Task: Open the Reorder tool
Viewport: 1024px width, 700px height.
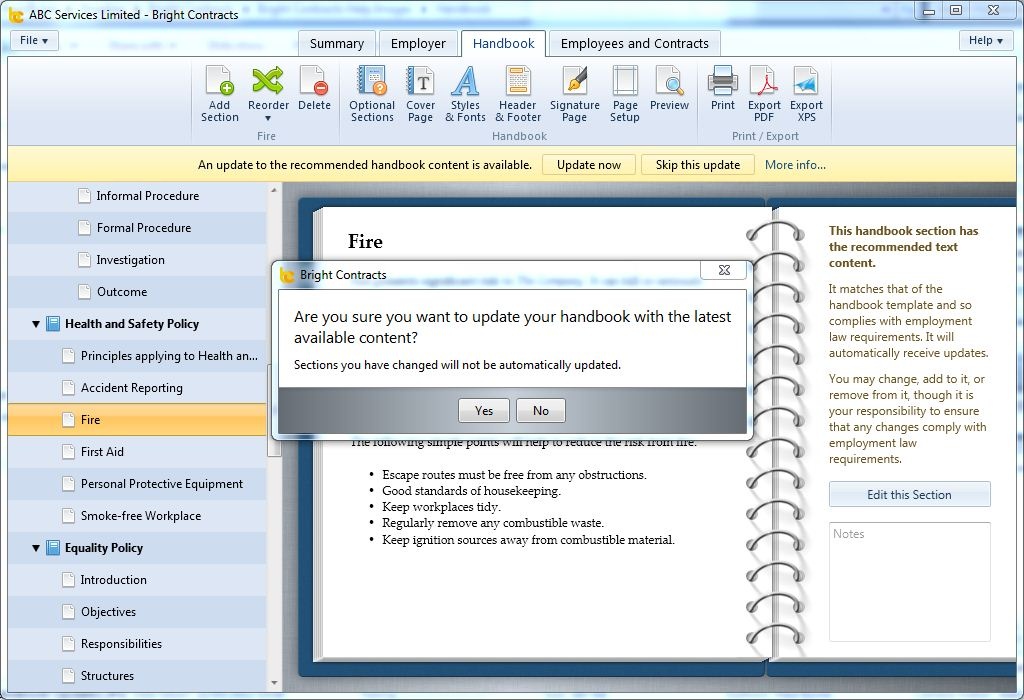Action: click(268, 94)
